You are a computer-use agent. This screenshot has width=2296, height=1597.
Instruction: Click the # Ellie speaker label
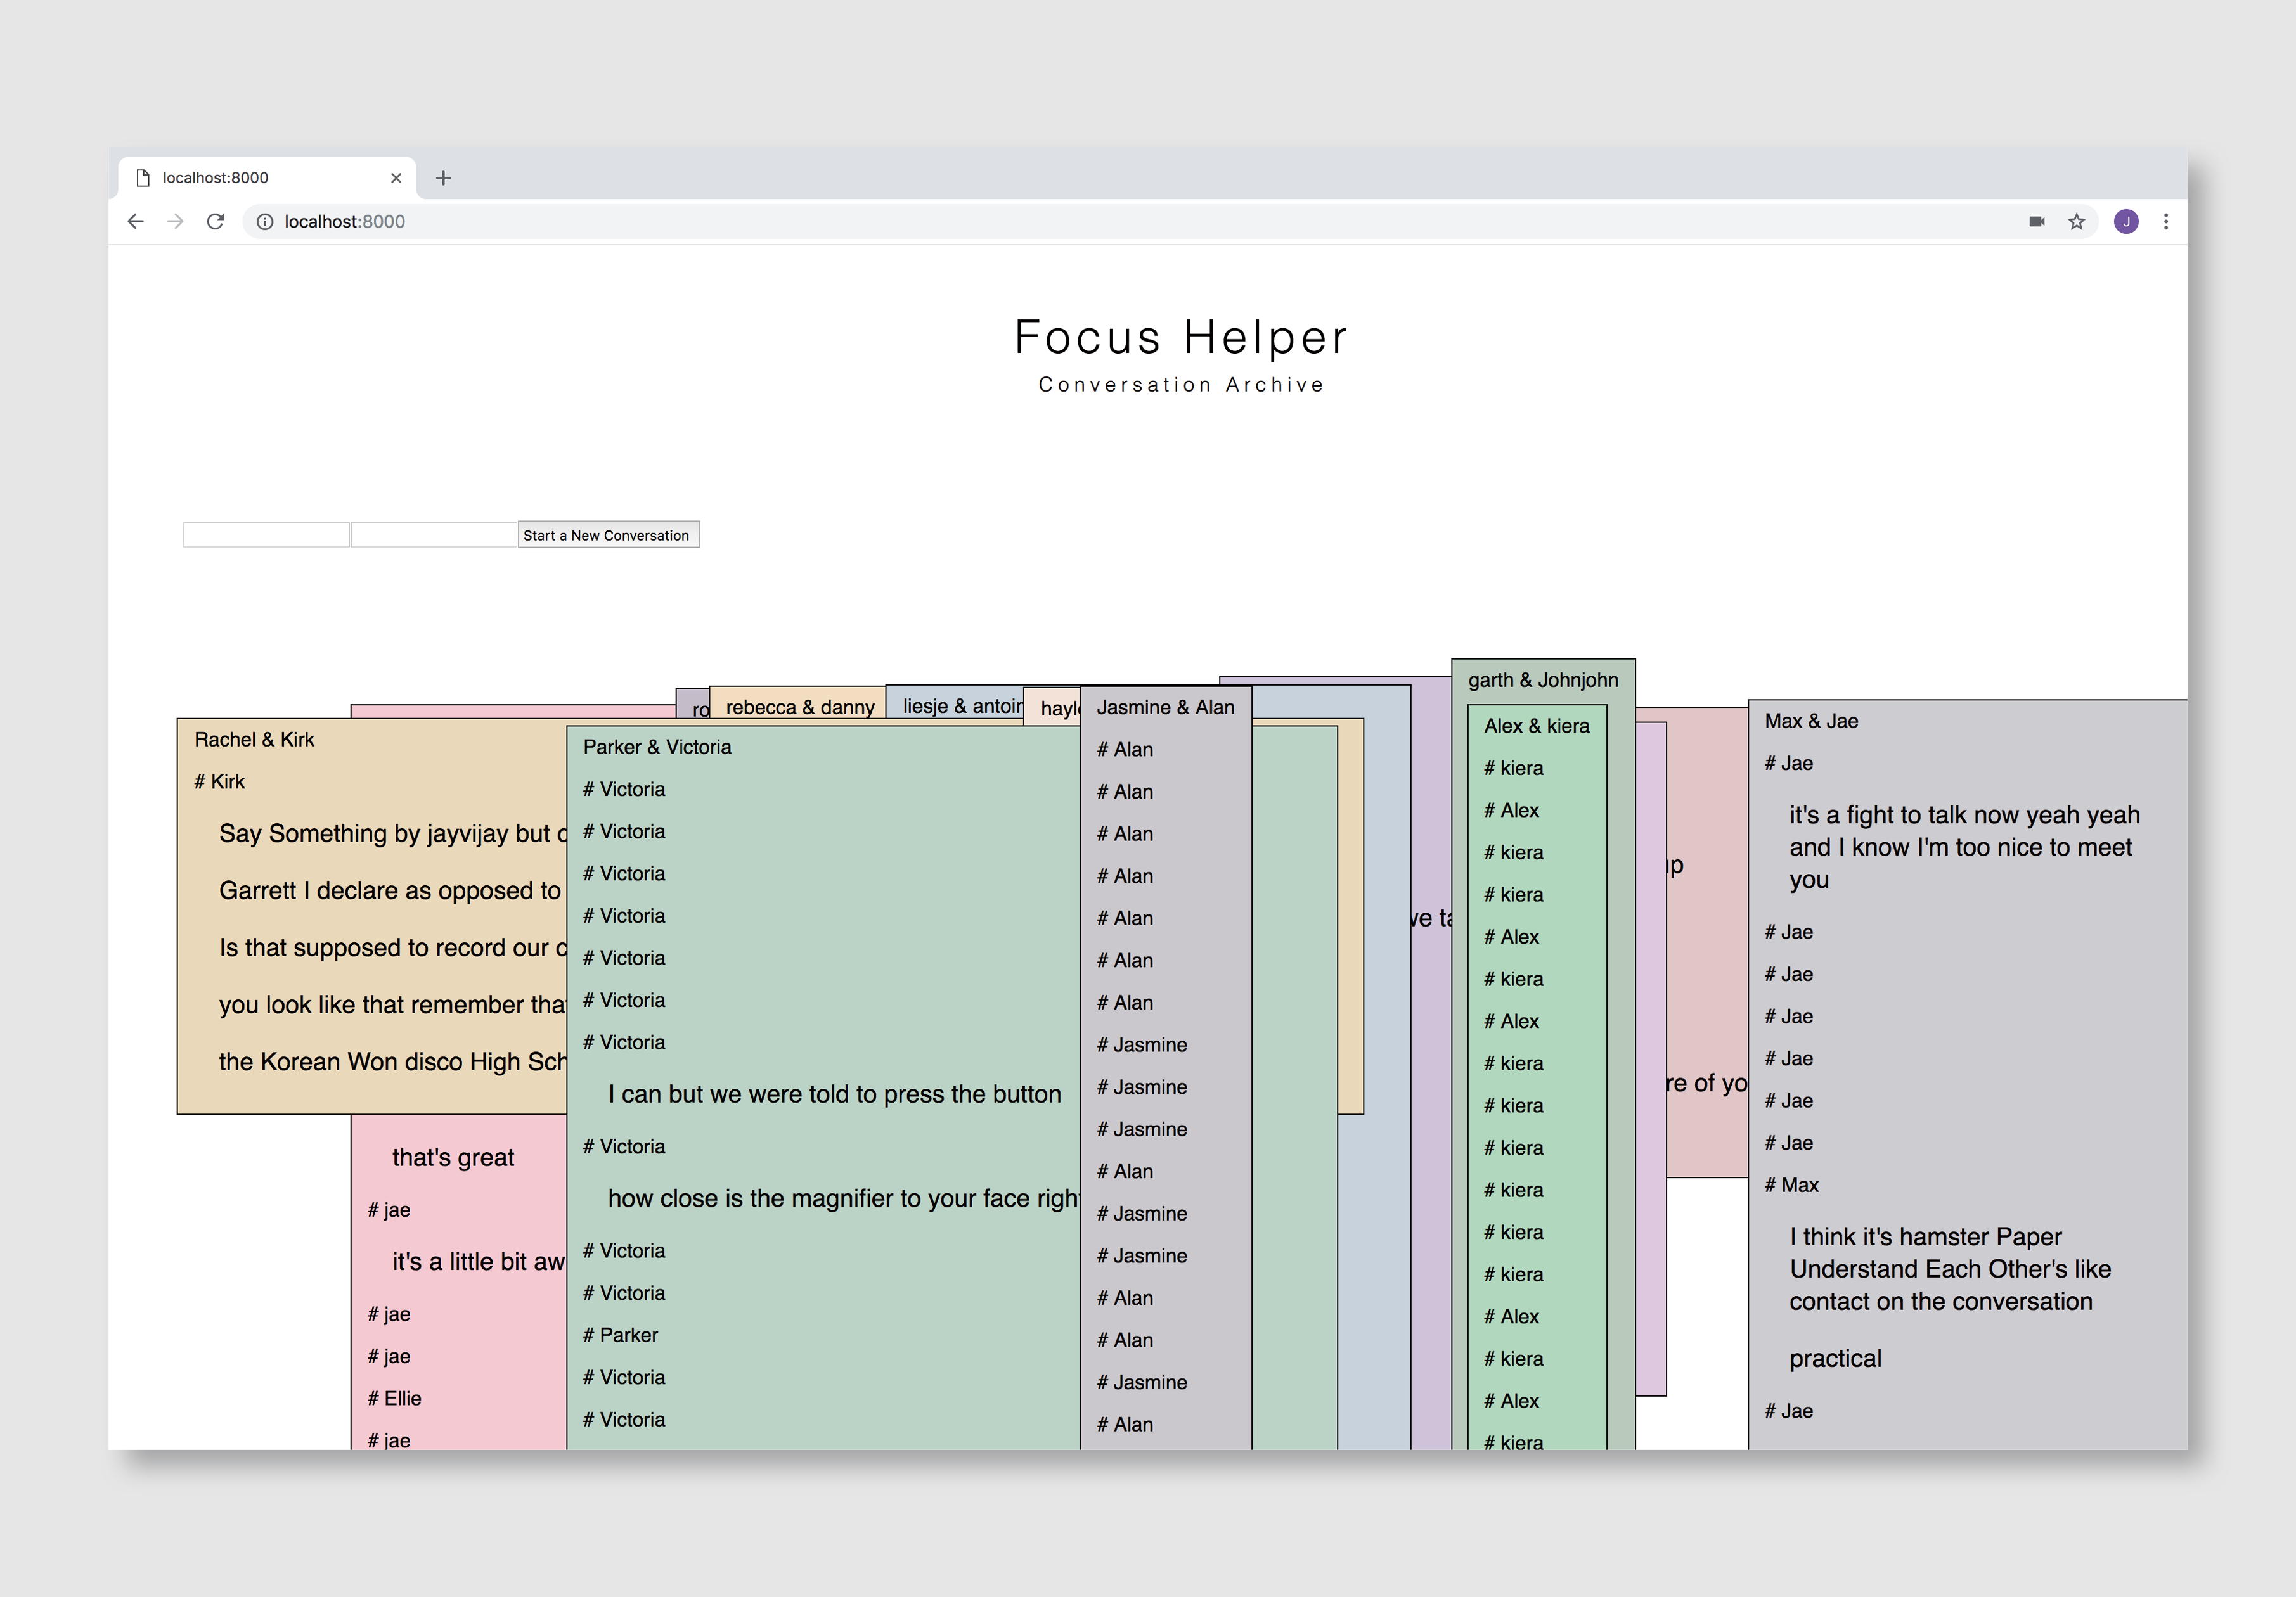click(x=394, y=1398)
